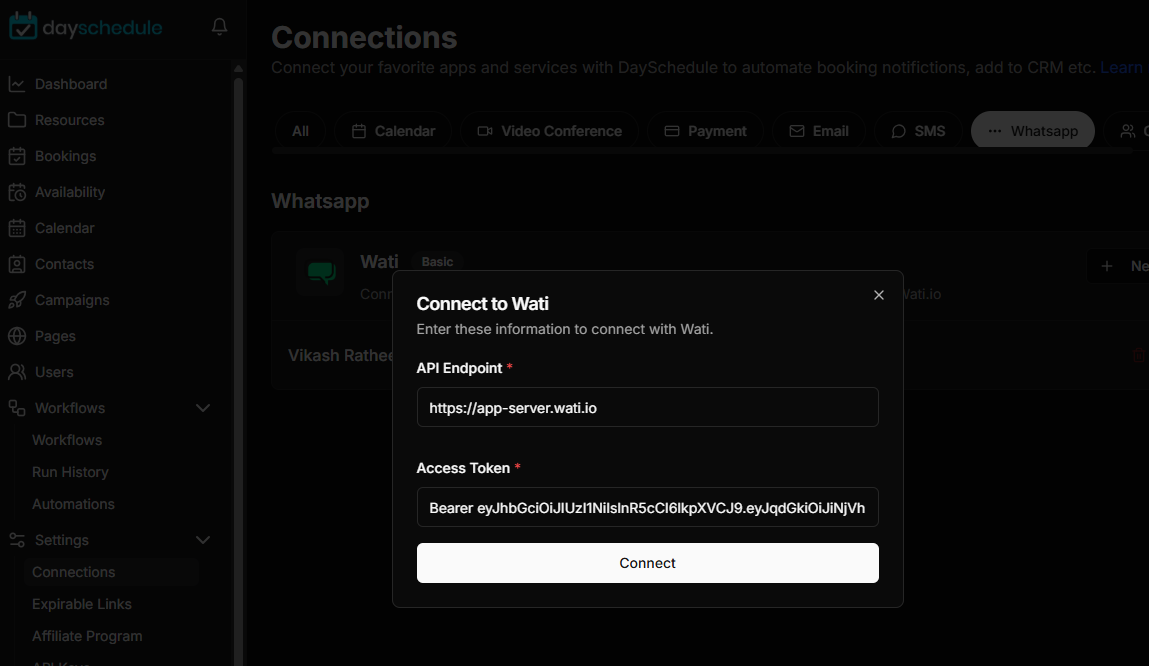Open notifications bell icon
Viewport: 1149px width, 666px height.
(x=219, y=26)
